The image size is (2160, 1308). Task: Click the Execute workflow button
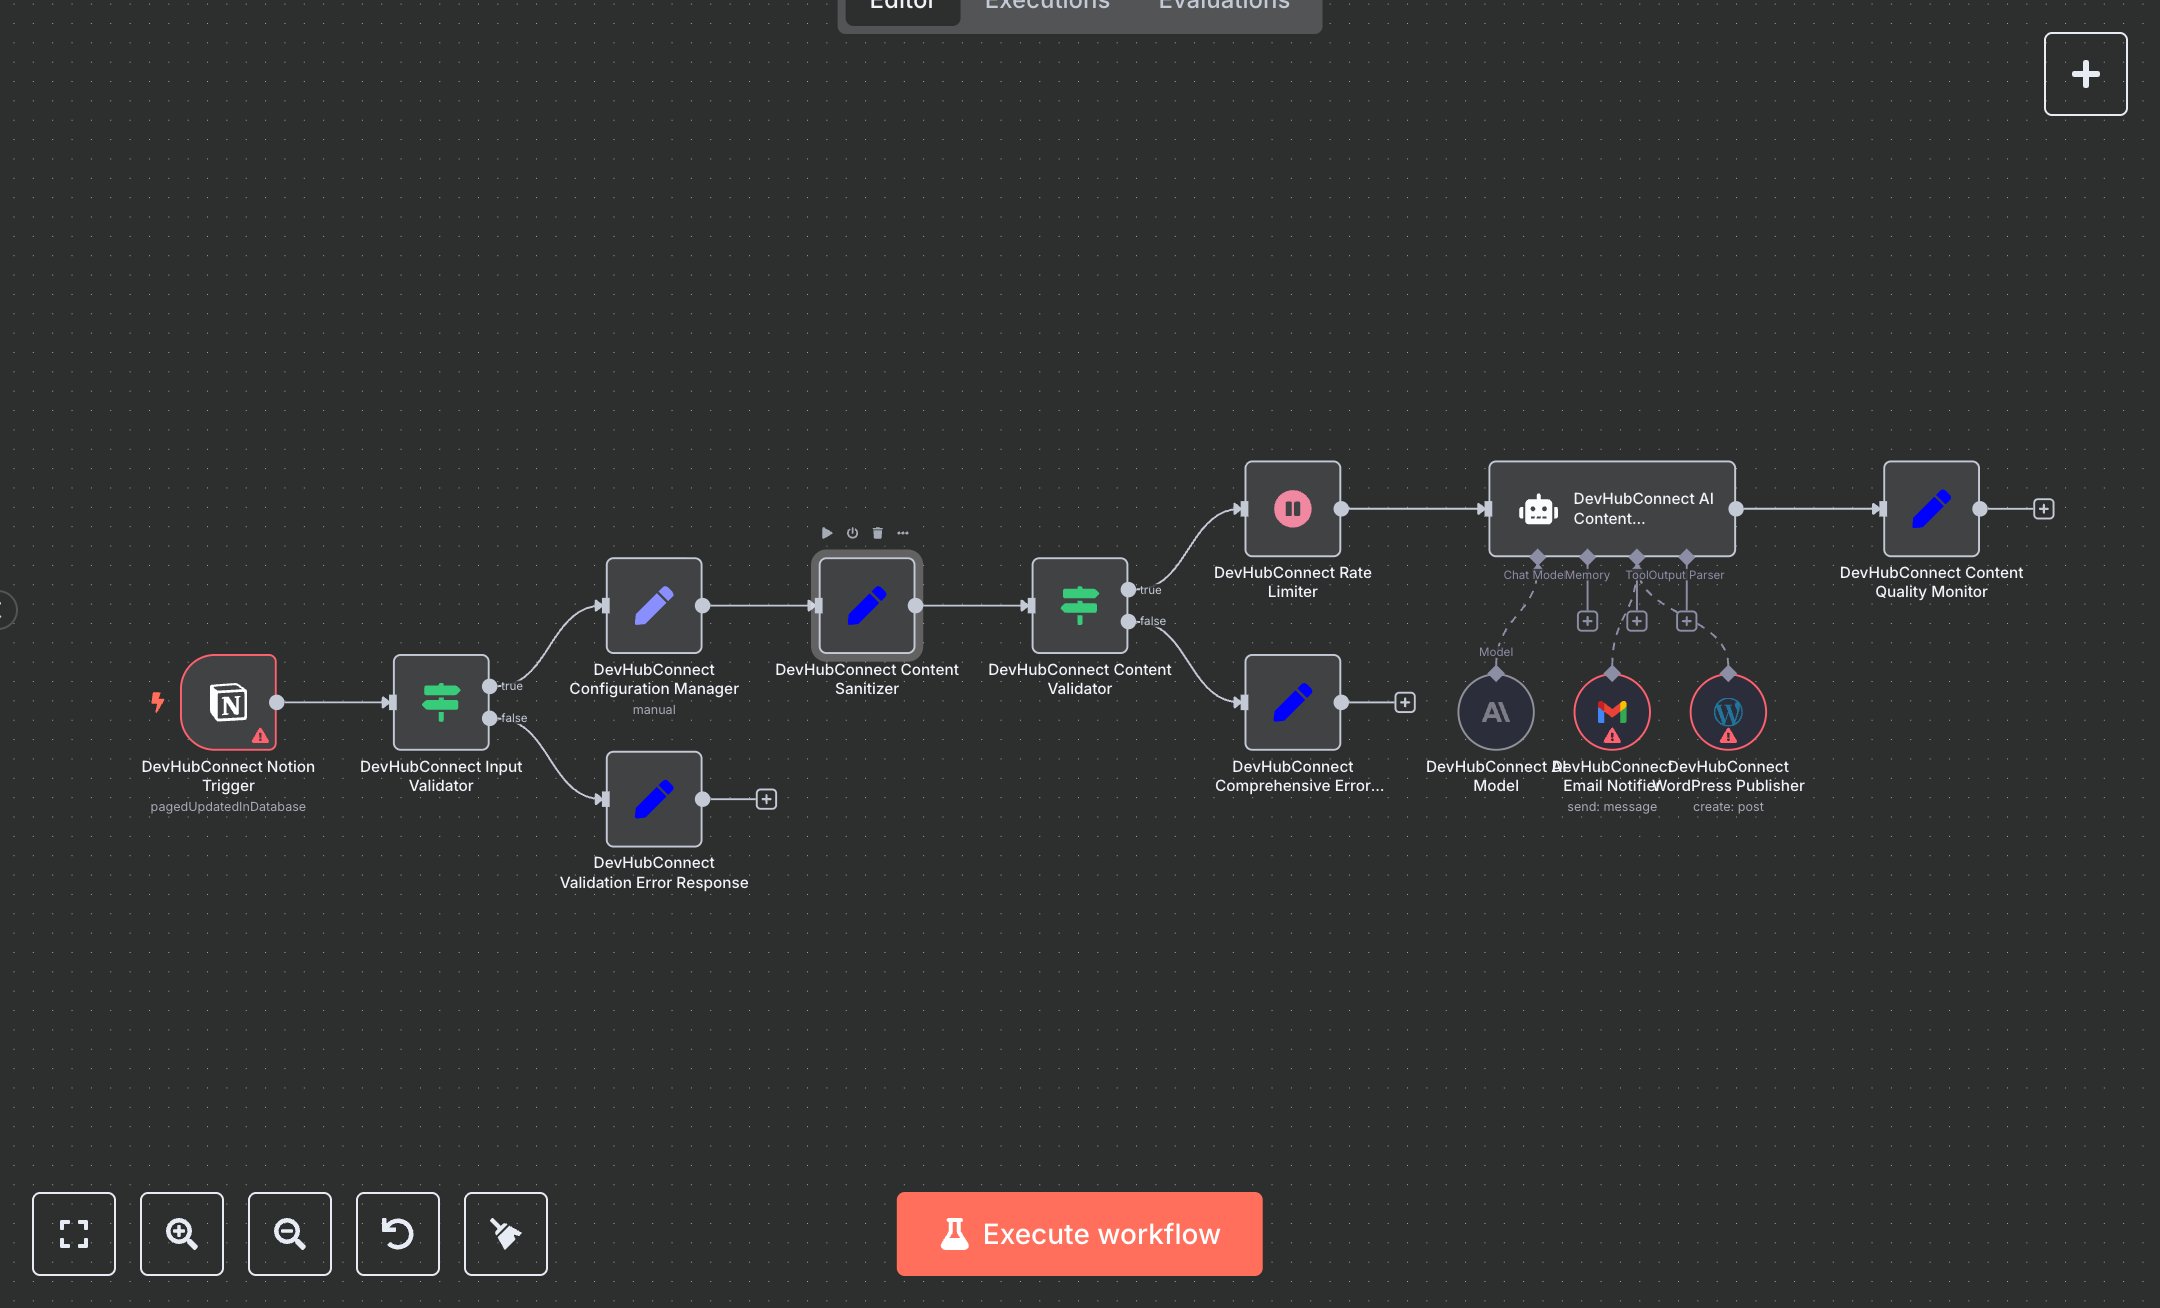coord(1079,1233)
